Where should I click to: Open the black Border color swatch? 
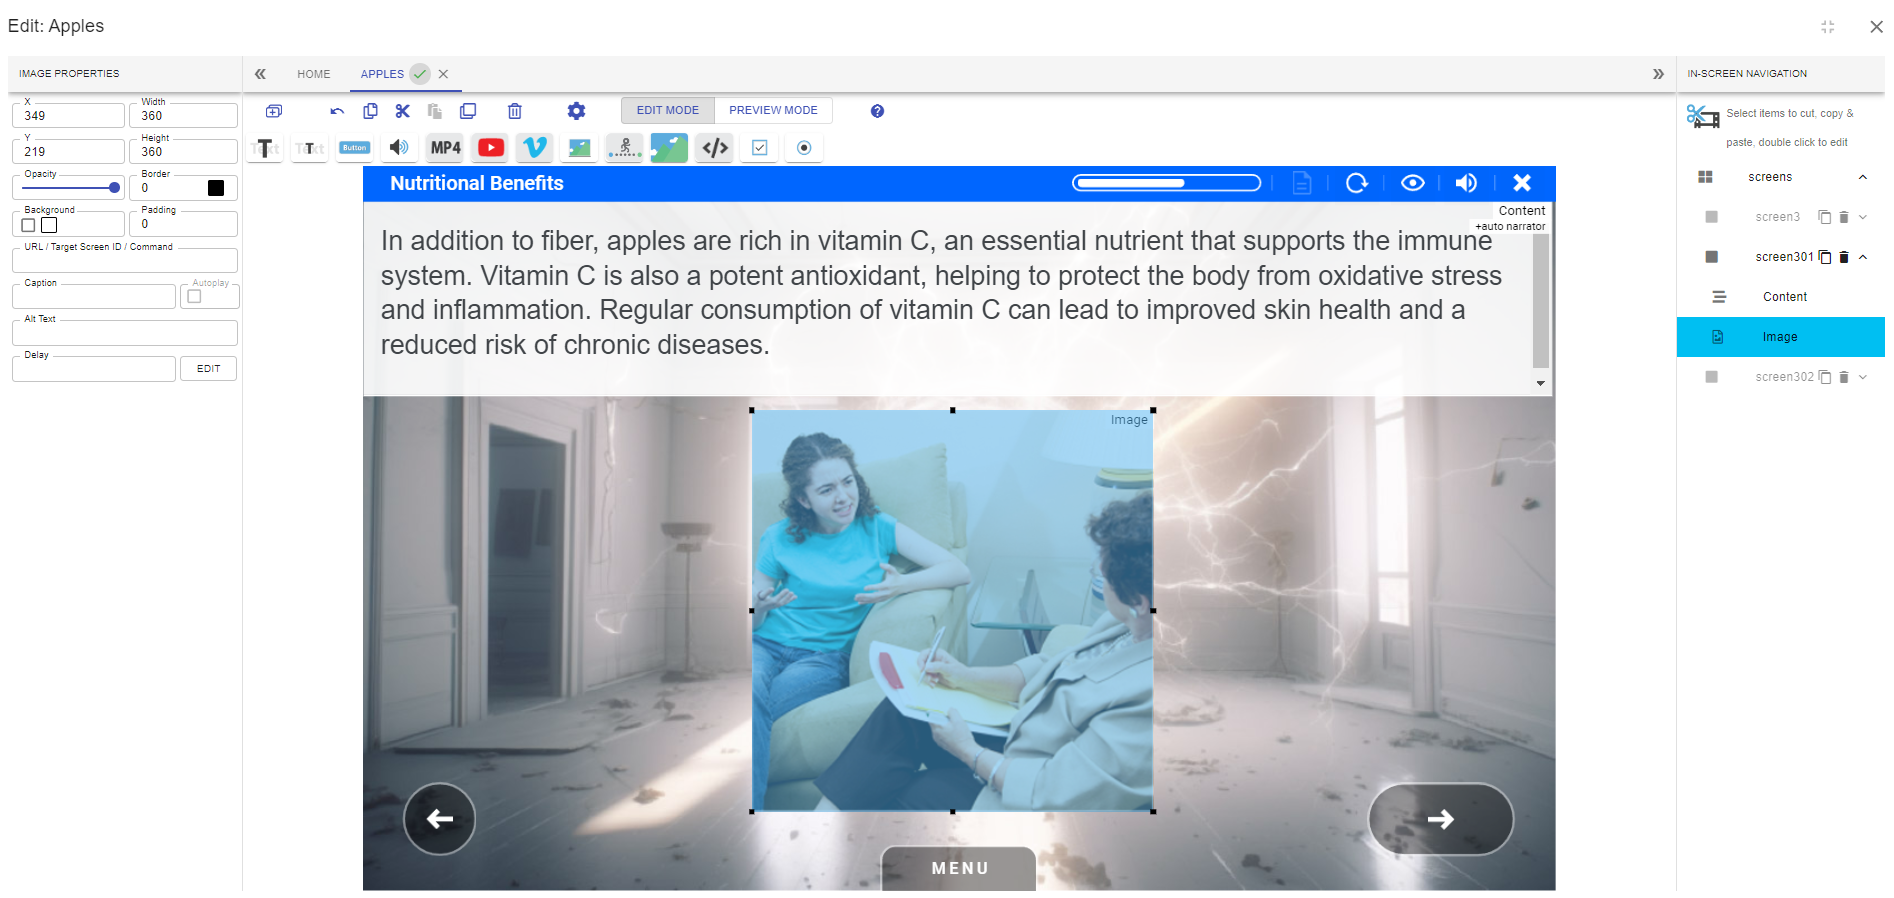pos(216,188)
